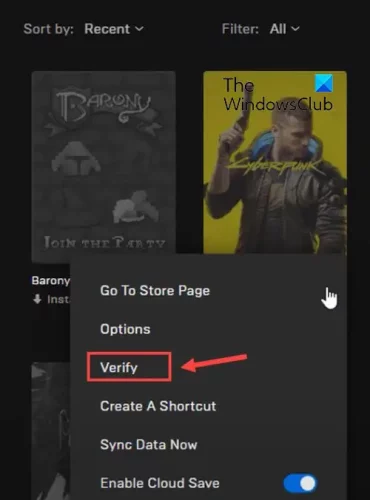Screen dimensions: 370x500
Task: Click the install arrow icon under Barony
Action: pyautogui.click(x=37, y=299)
